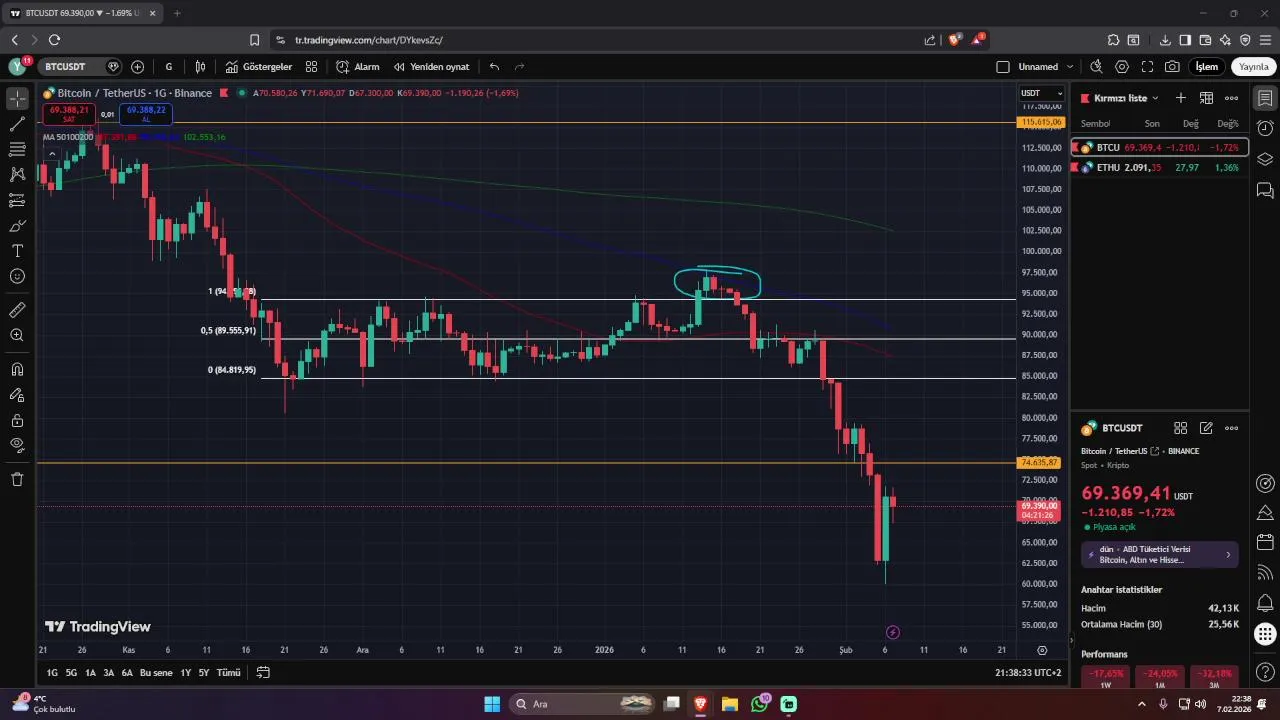Open chart settings hexagon icon
The image size is (1280, 720).
pyautogui.click(x=1122, y=67)
